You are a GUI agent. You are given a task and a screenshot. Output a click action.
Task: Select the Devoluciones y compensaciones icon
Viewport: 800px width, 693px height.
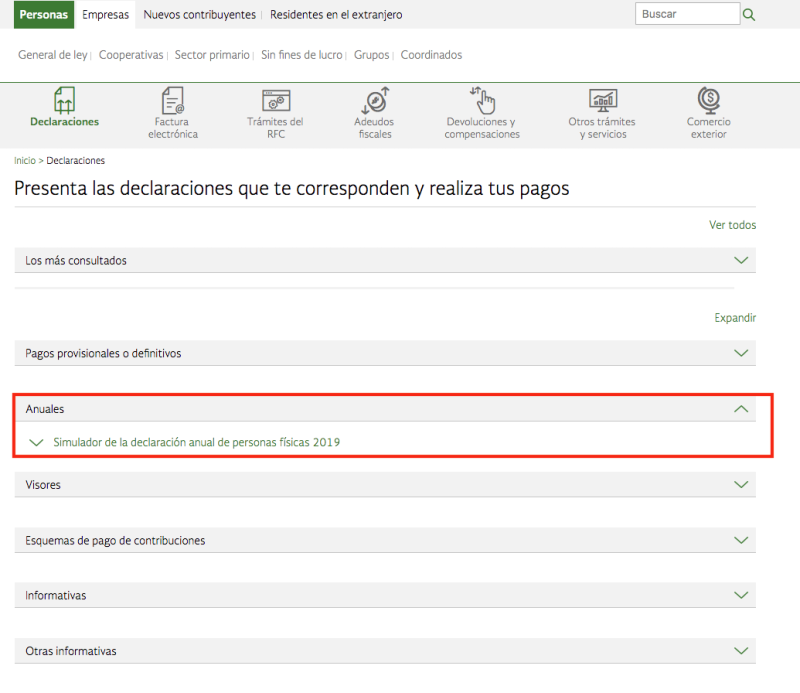(482, 100)
